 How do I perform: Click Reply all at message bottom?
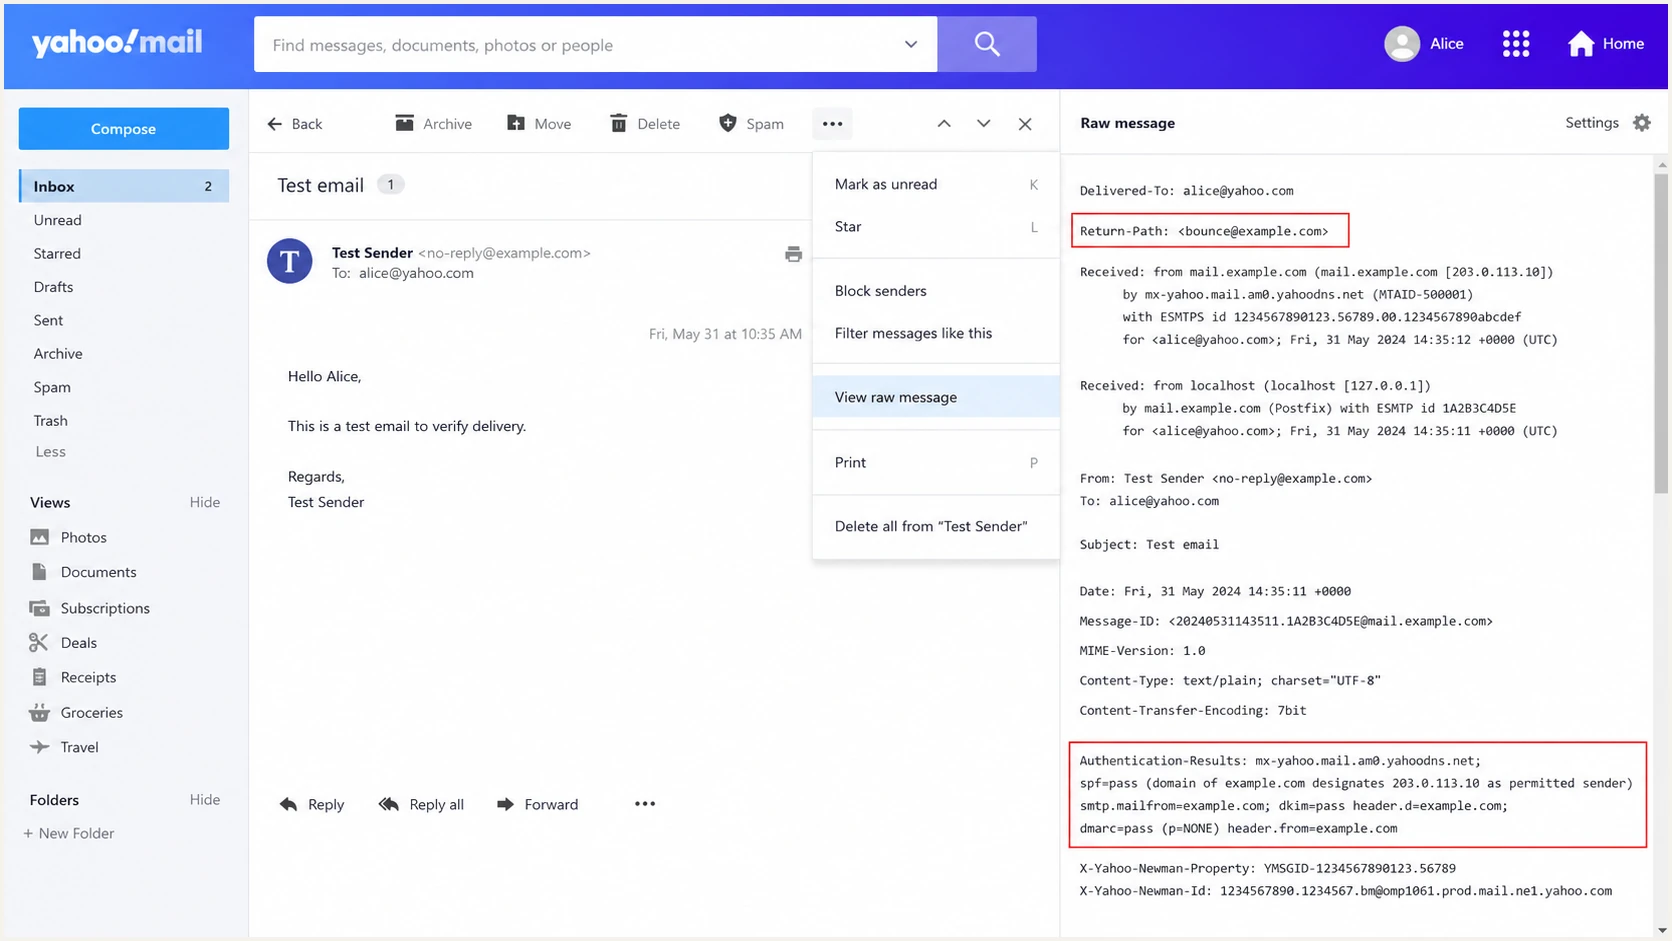point(421,804)
